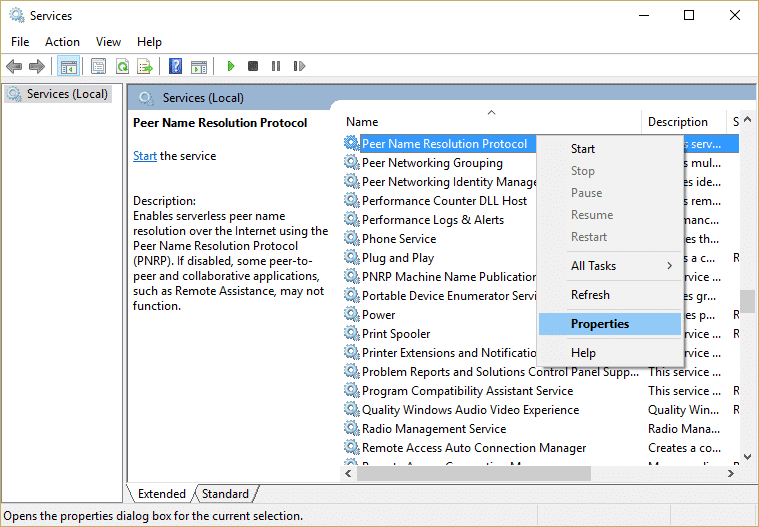
Task: Click the blue Help toolbar icon
Action: click(175, 66)
